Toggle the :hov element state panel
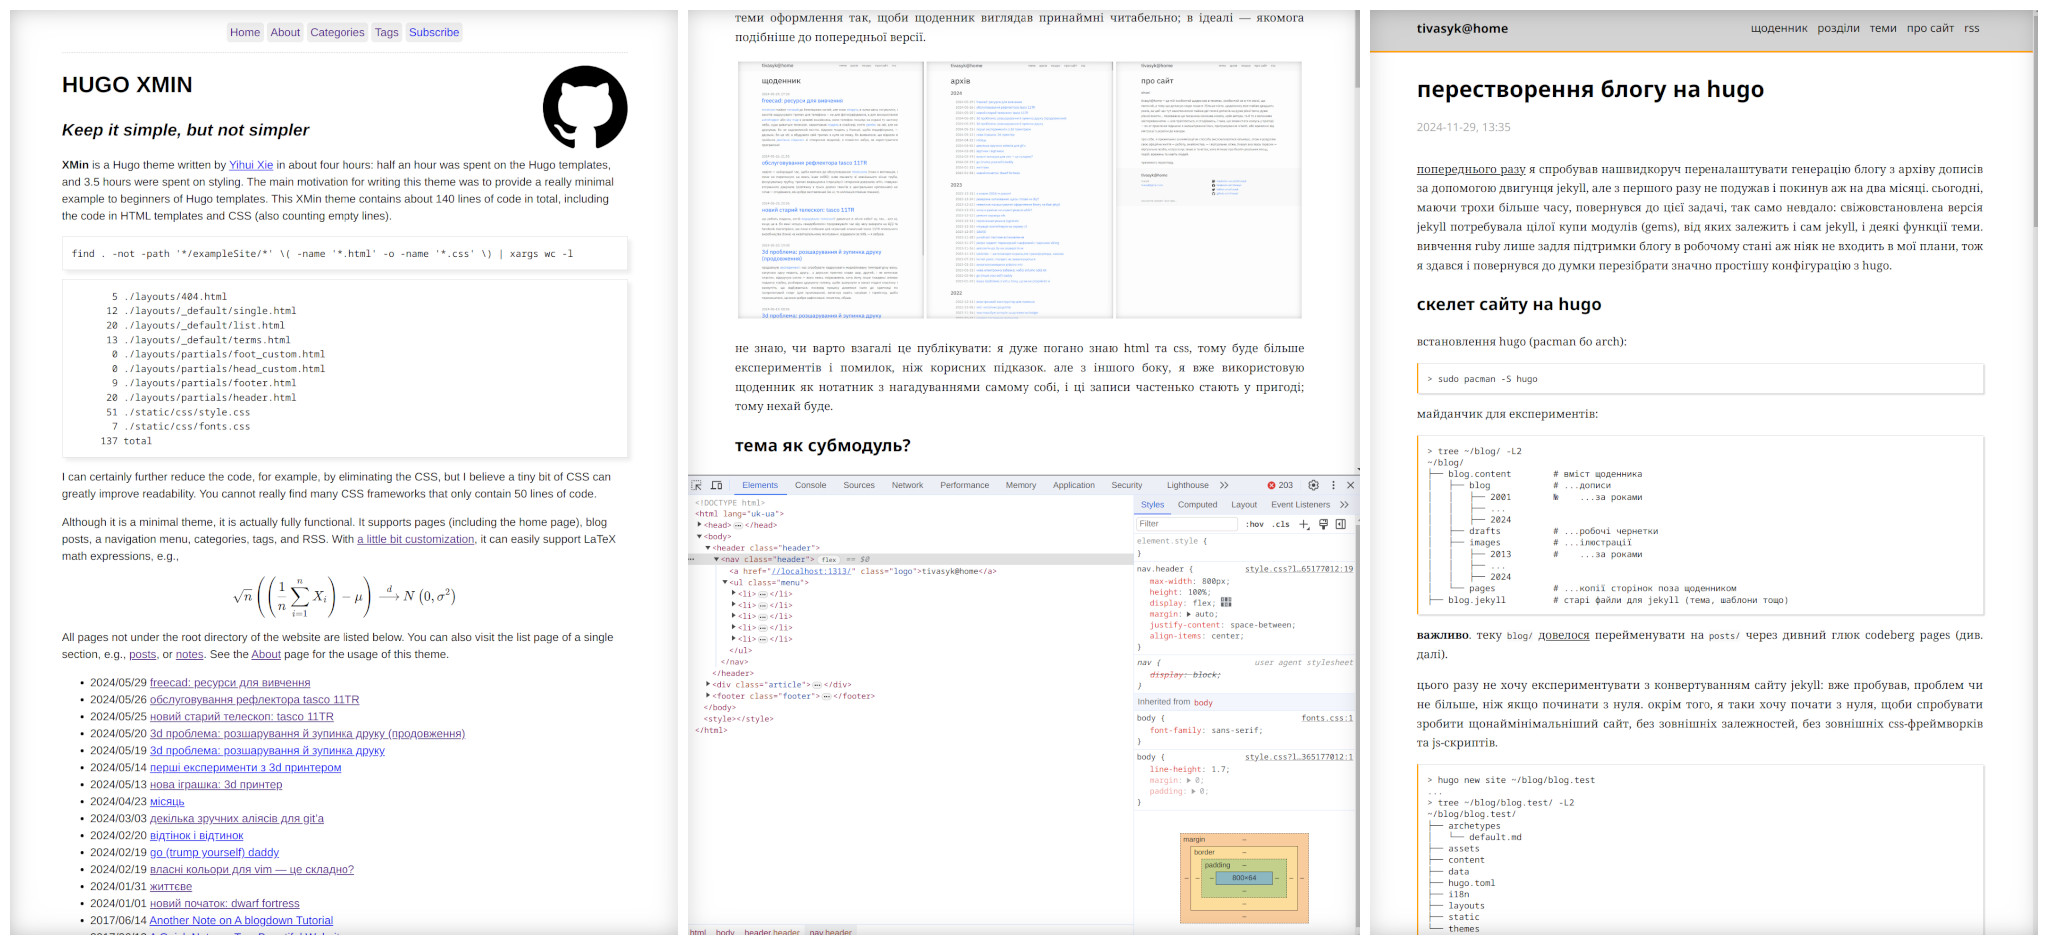The height and width of the screenshot is (945, 2048). pos(1255,524)
